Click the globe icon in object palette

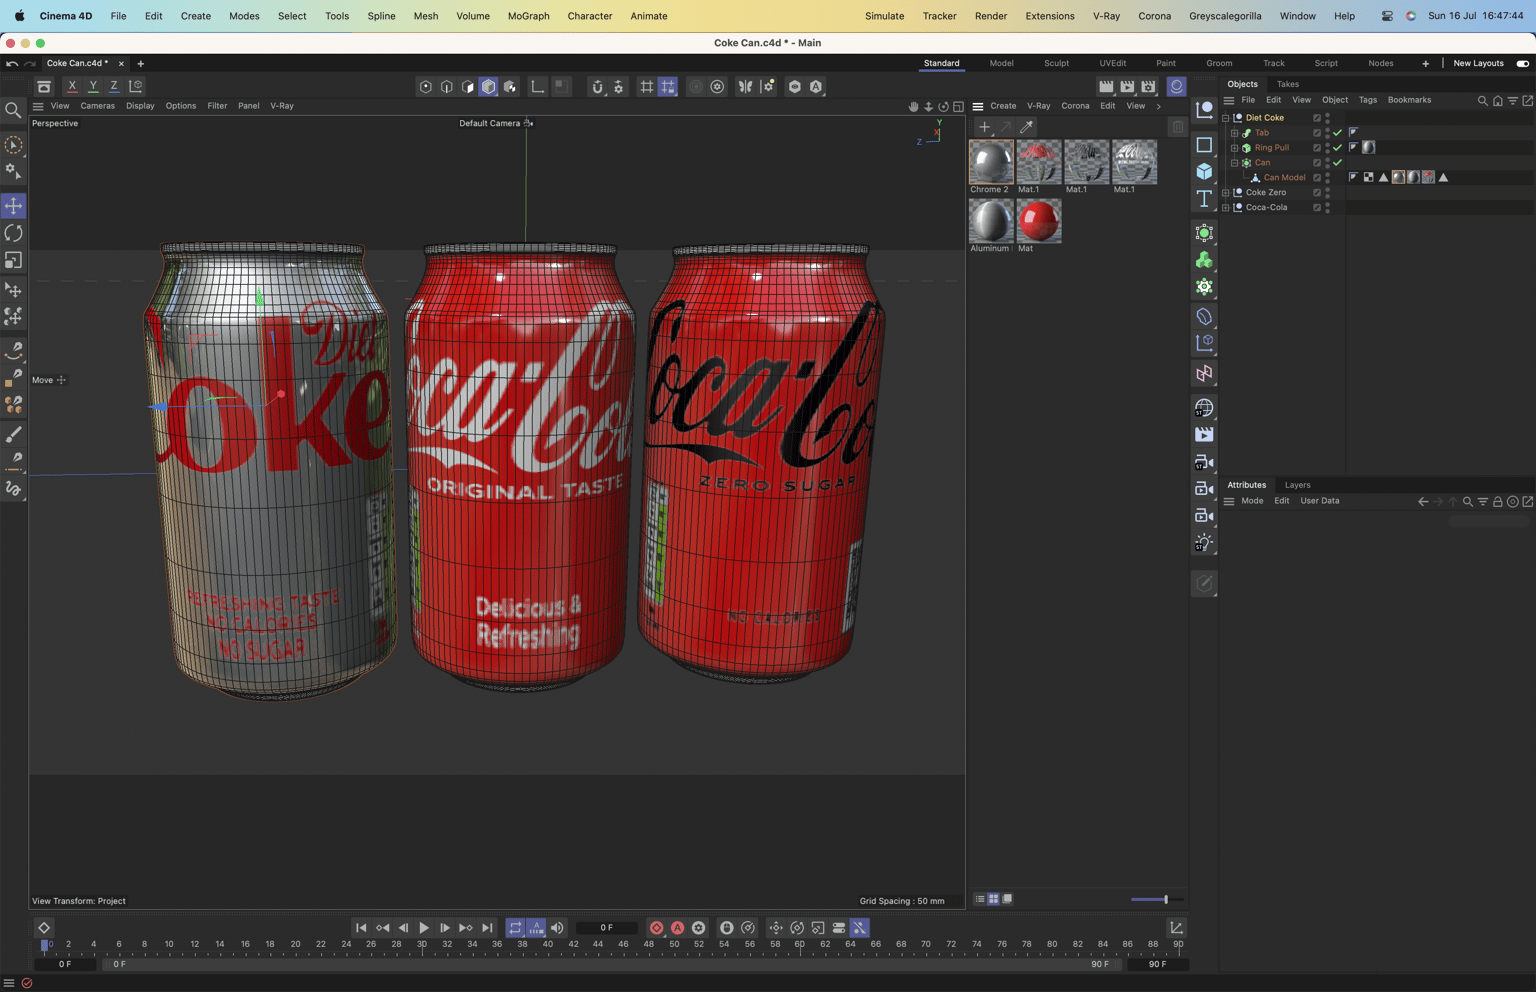click(1204, 408)
